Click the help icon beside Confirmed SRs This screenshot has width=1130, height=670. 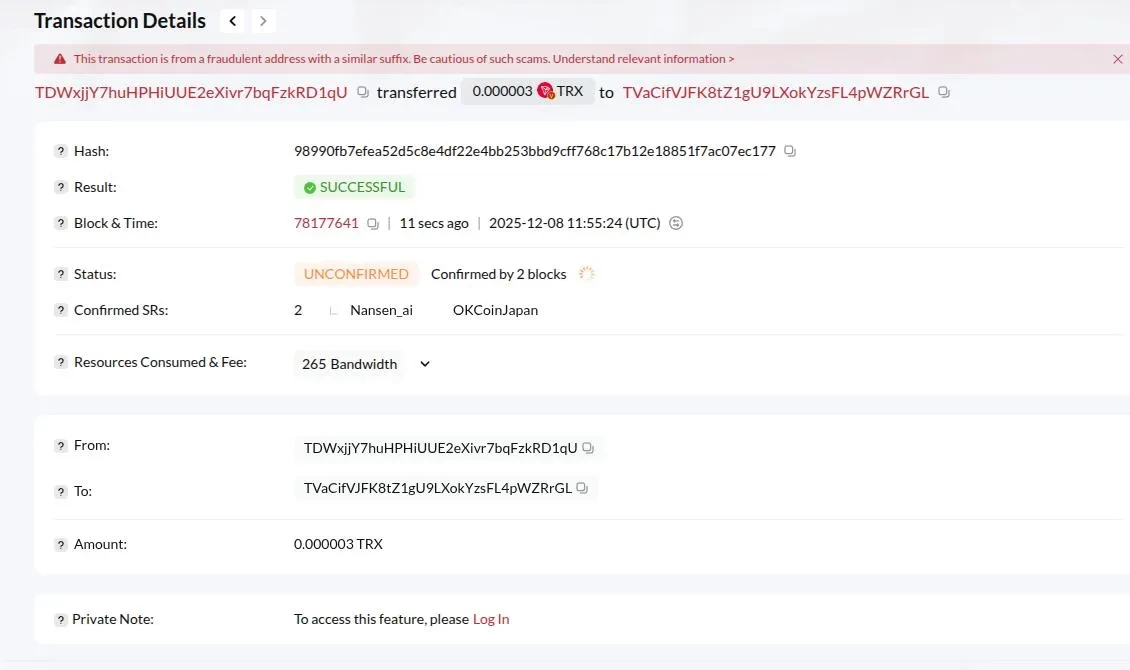click(60, 310)
